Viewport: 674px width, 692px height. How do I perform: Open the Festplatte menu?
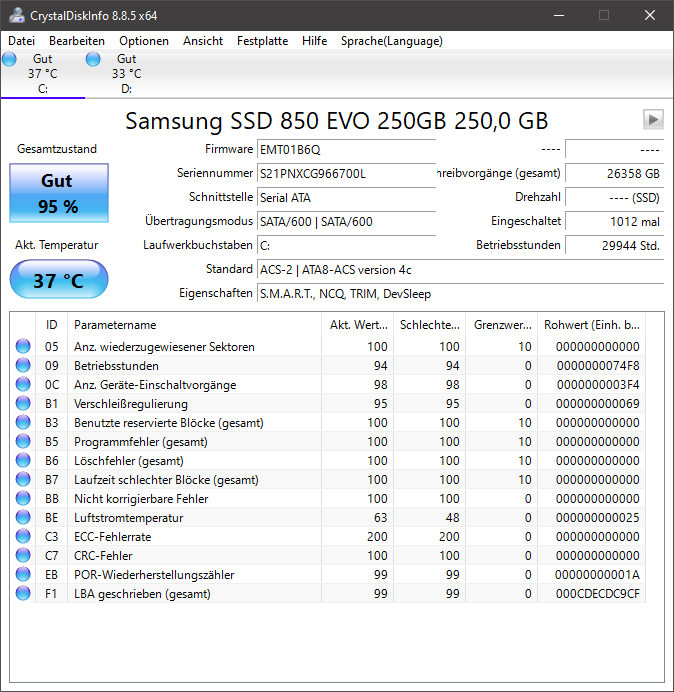tap(262, 41)
